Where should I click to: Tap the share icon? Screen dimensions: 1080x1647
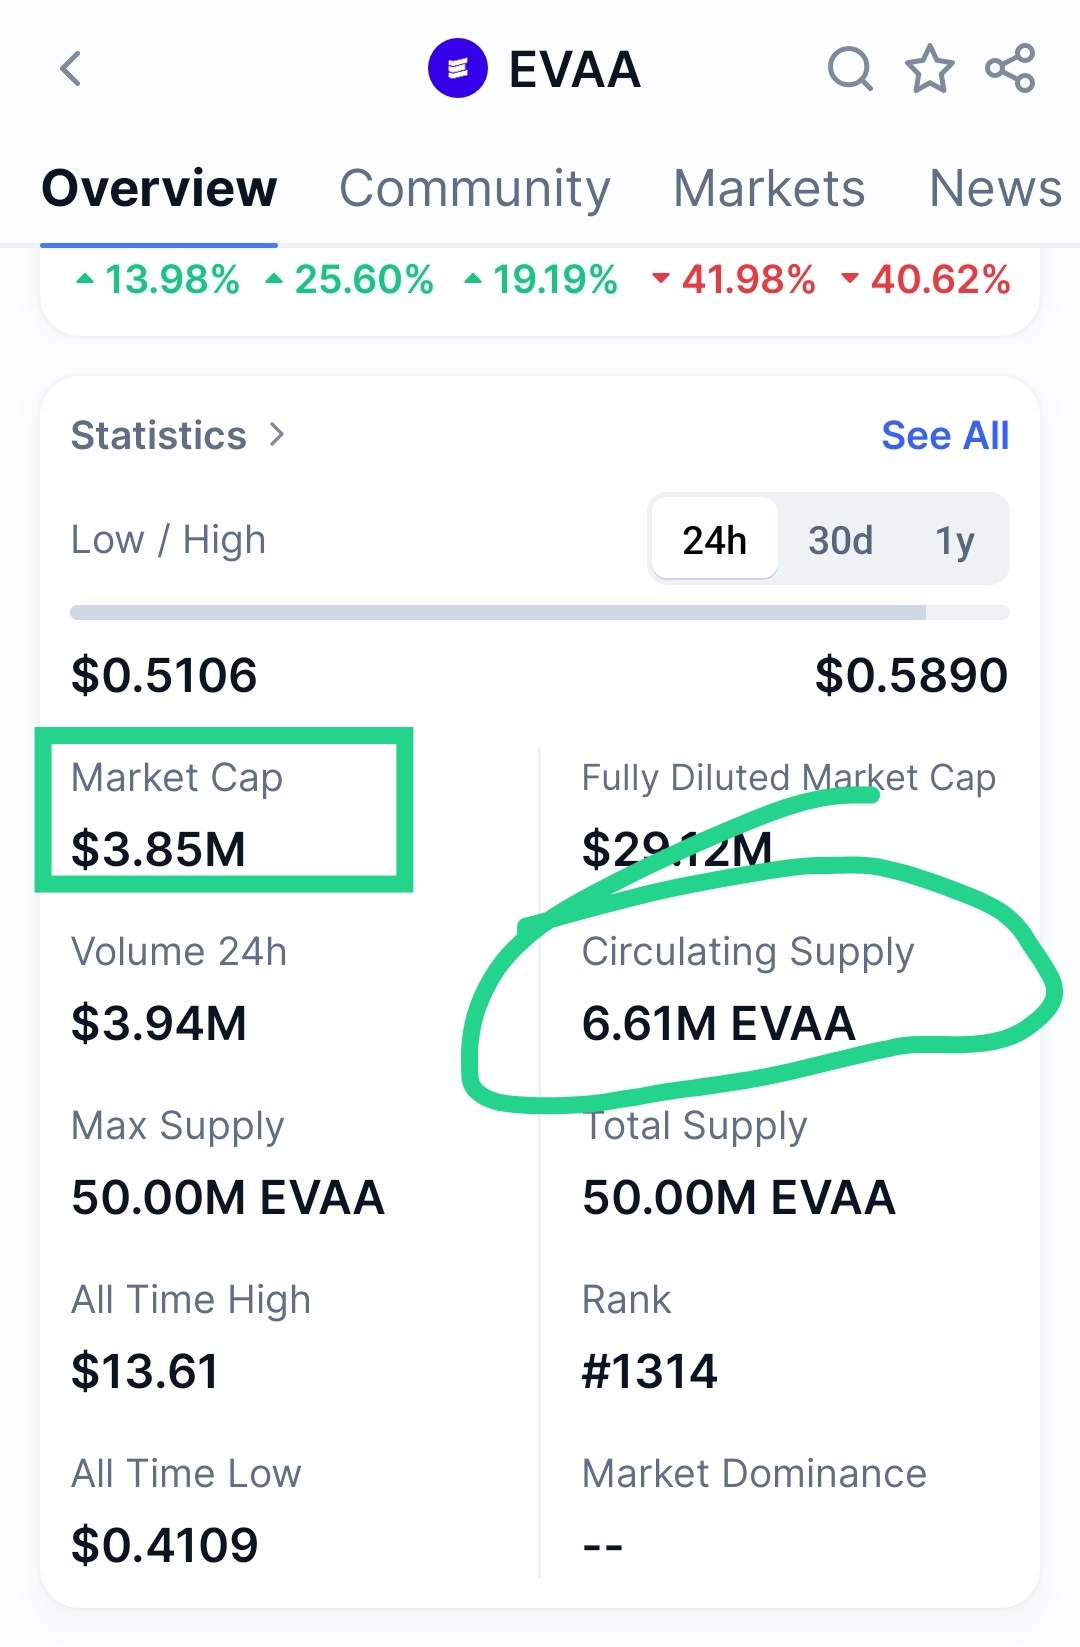pyautogui.click(x=1010, y=68)
